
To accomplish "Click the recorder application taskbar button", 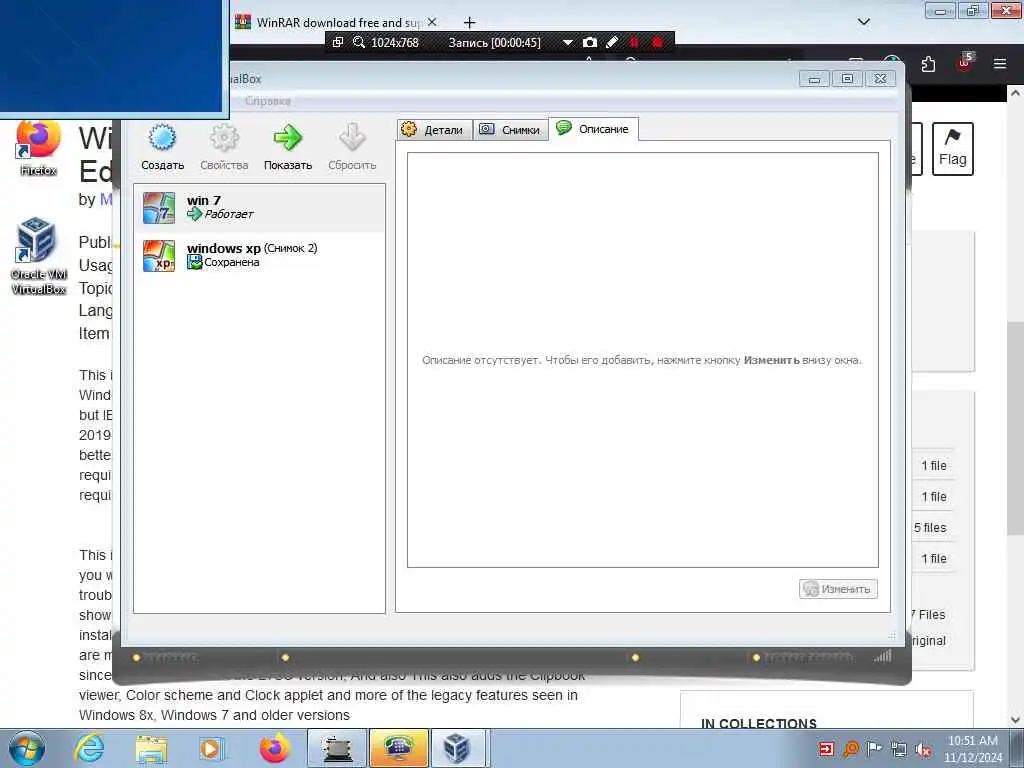I will (x=337, y=748).
